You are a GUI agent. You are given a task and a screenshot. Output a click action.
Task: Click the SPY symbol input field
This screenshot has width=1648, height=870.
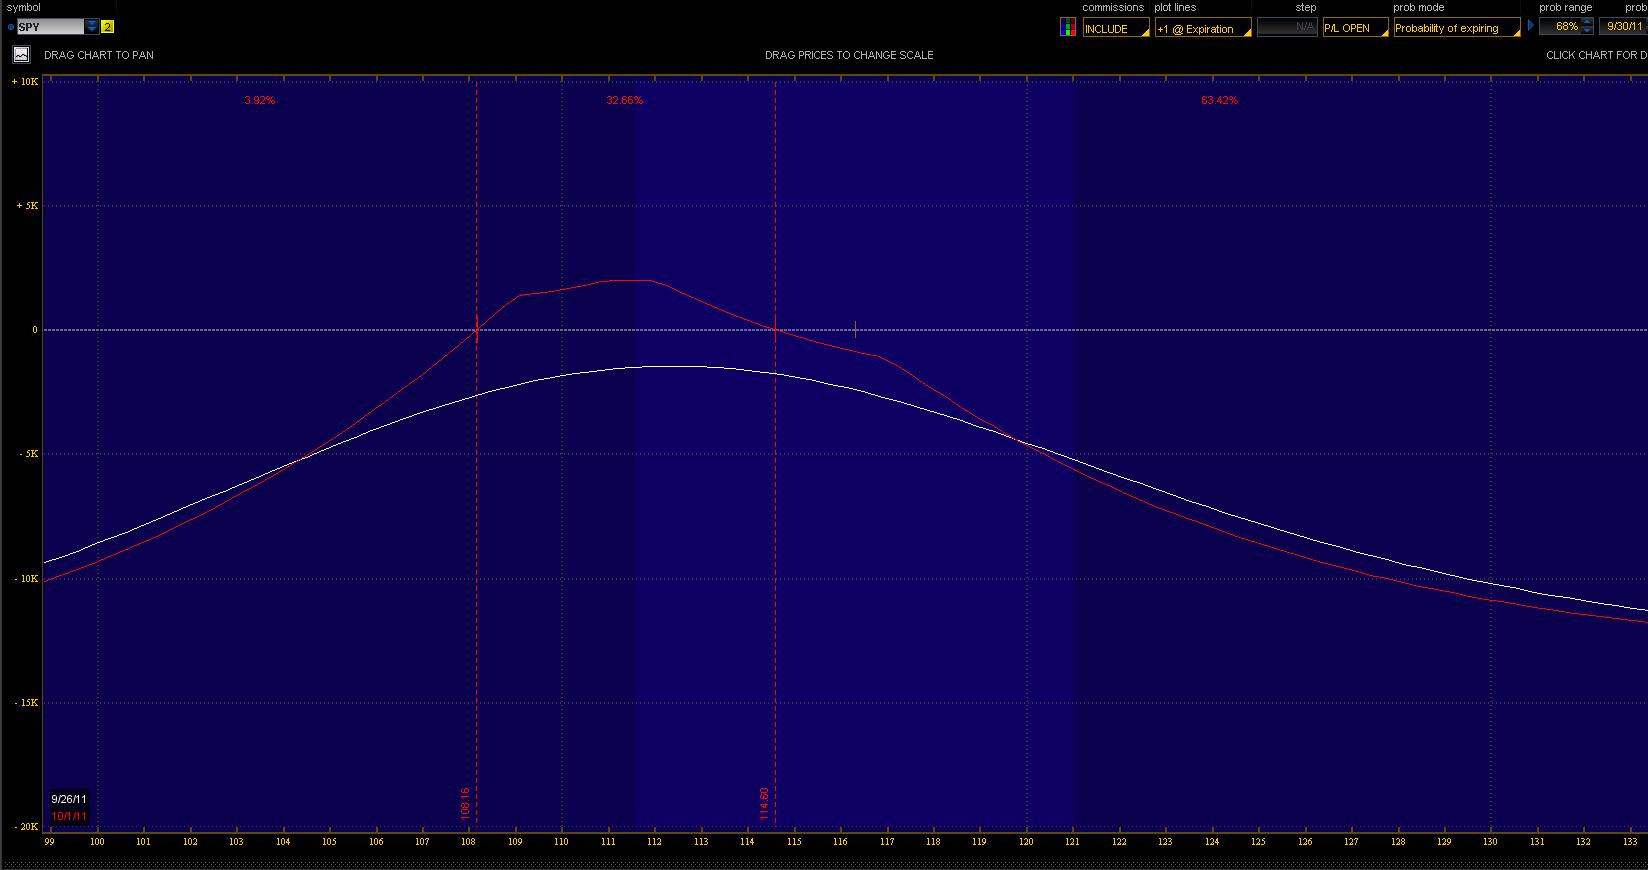[50, 27]
